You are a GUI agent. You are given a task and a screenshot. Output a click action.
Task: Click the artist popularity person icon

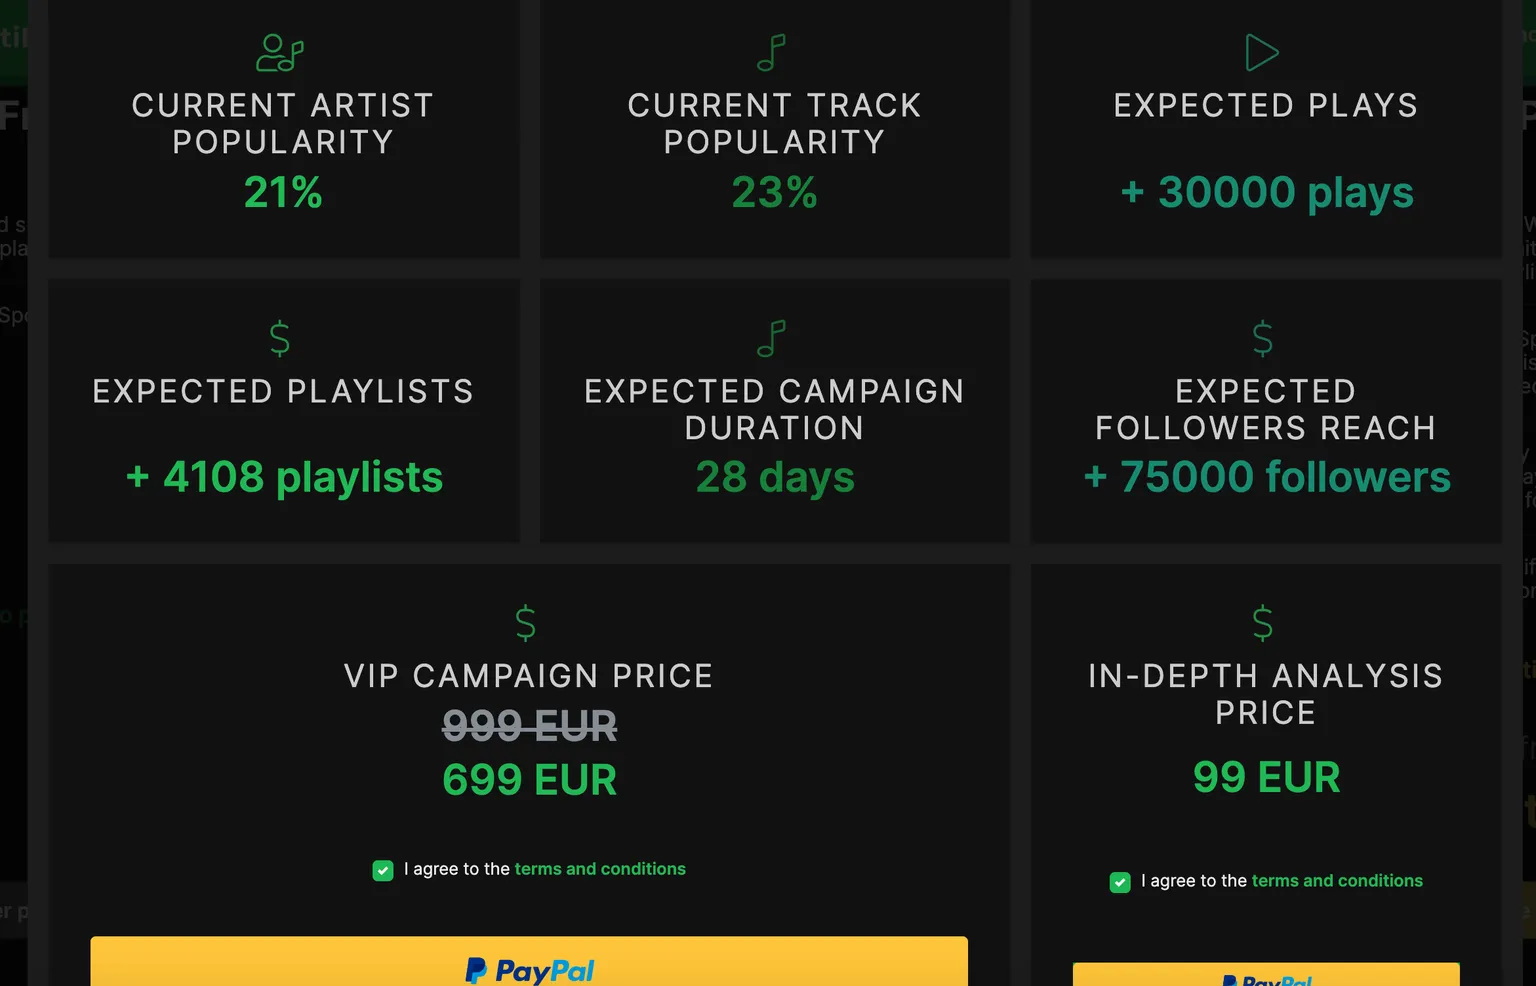tap(281, 50)
